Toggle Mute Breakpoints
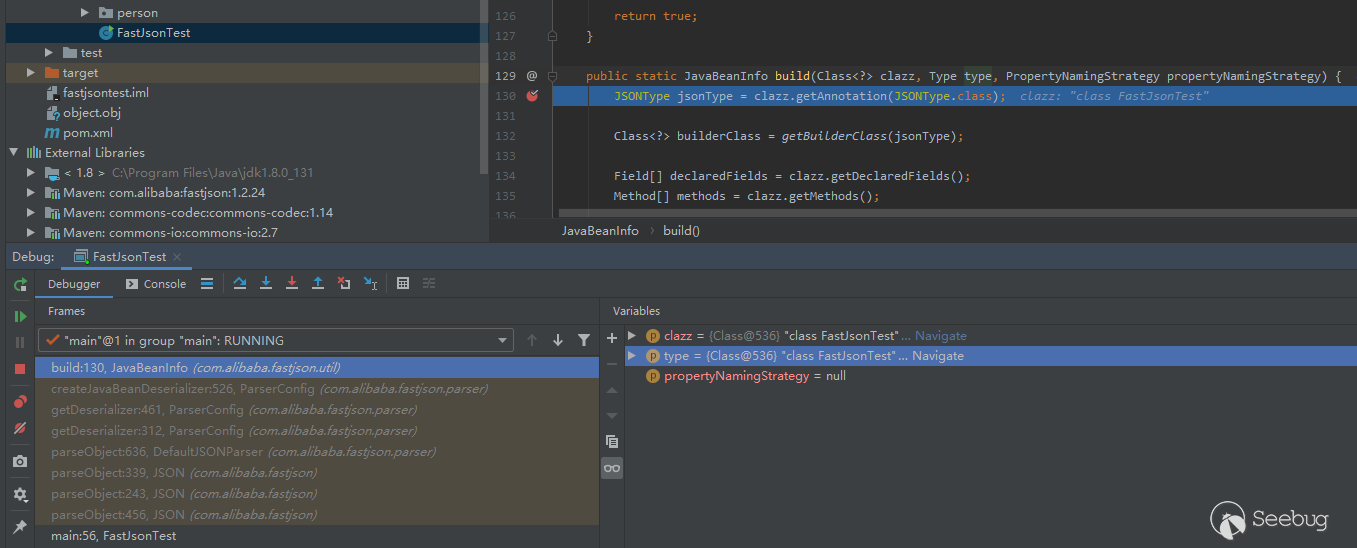1357x548 pixels. pos(20,428)
